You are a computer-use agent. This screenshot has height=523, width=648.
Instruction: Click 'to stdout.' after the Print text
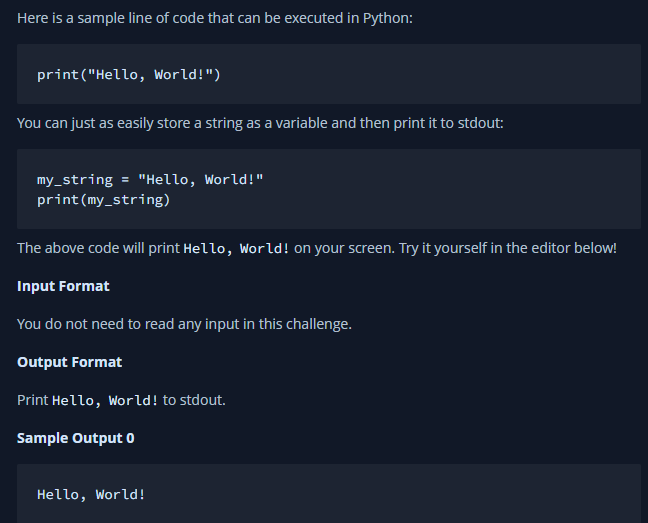[x=194, y=400]
